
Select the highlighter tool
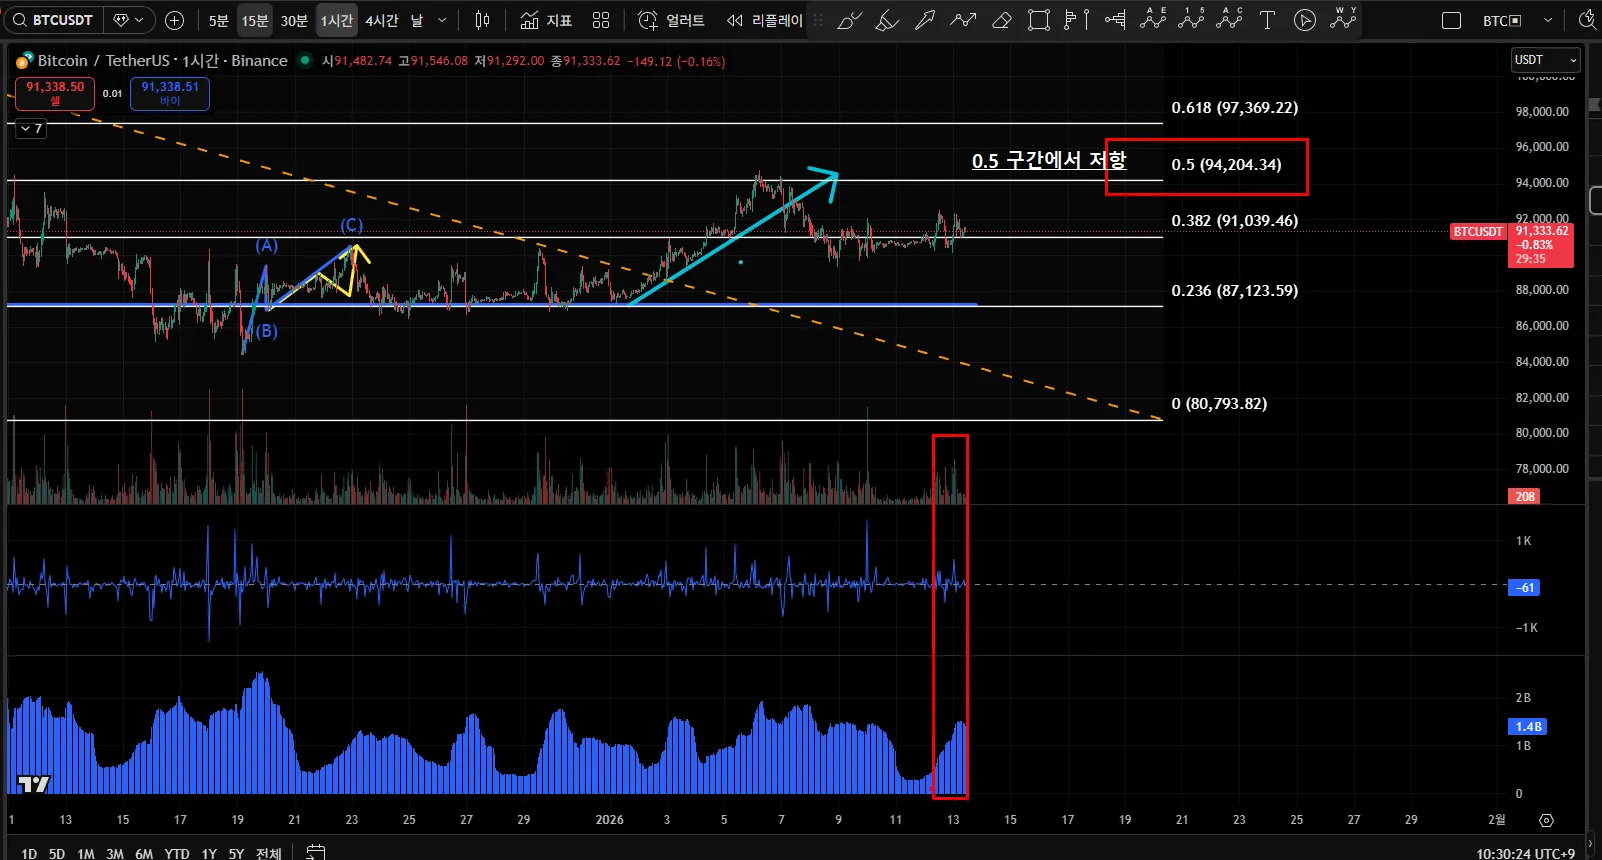pos(887,20)
